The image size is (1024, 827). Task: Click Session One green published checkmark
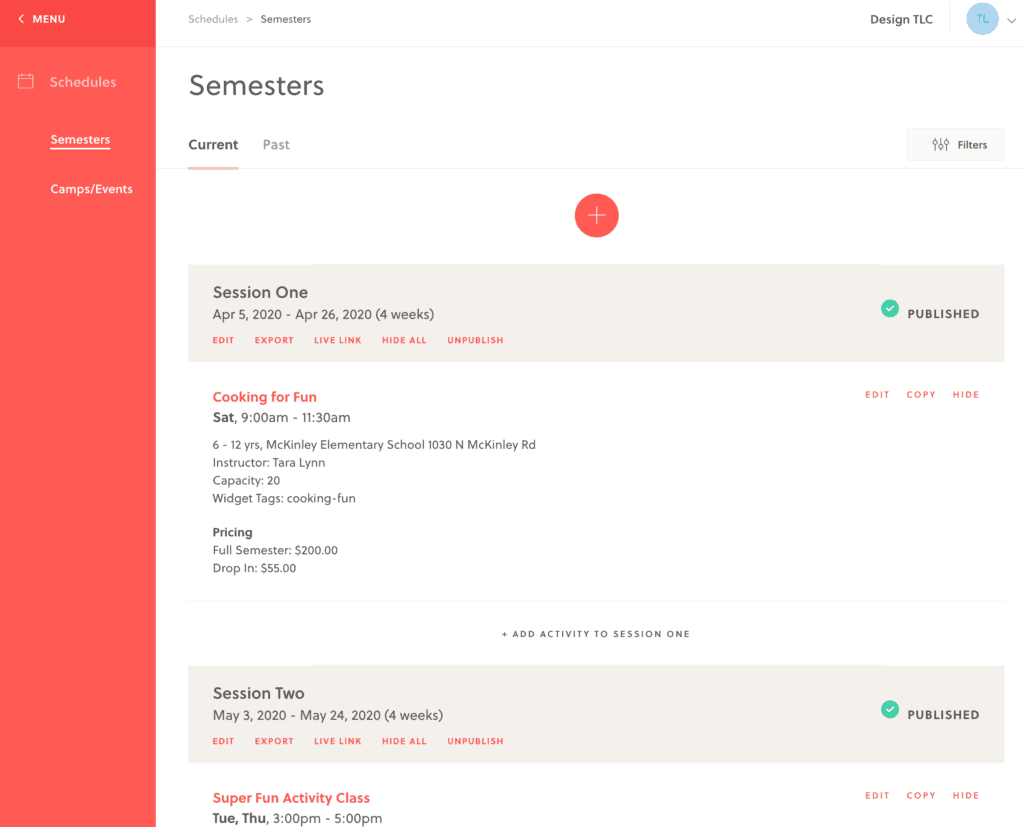click(x=889, y=309)
